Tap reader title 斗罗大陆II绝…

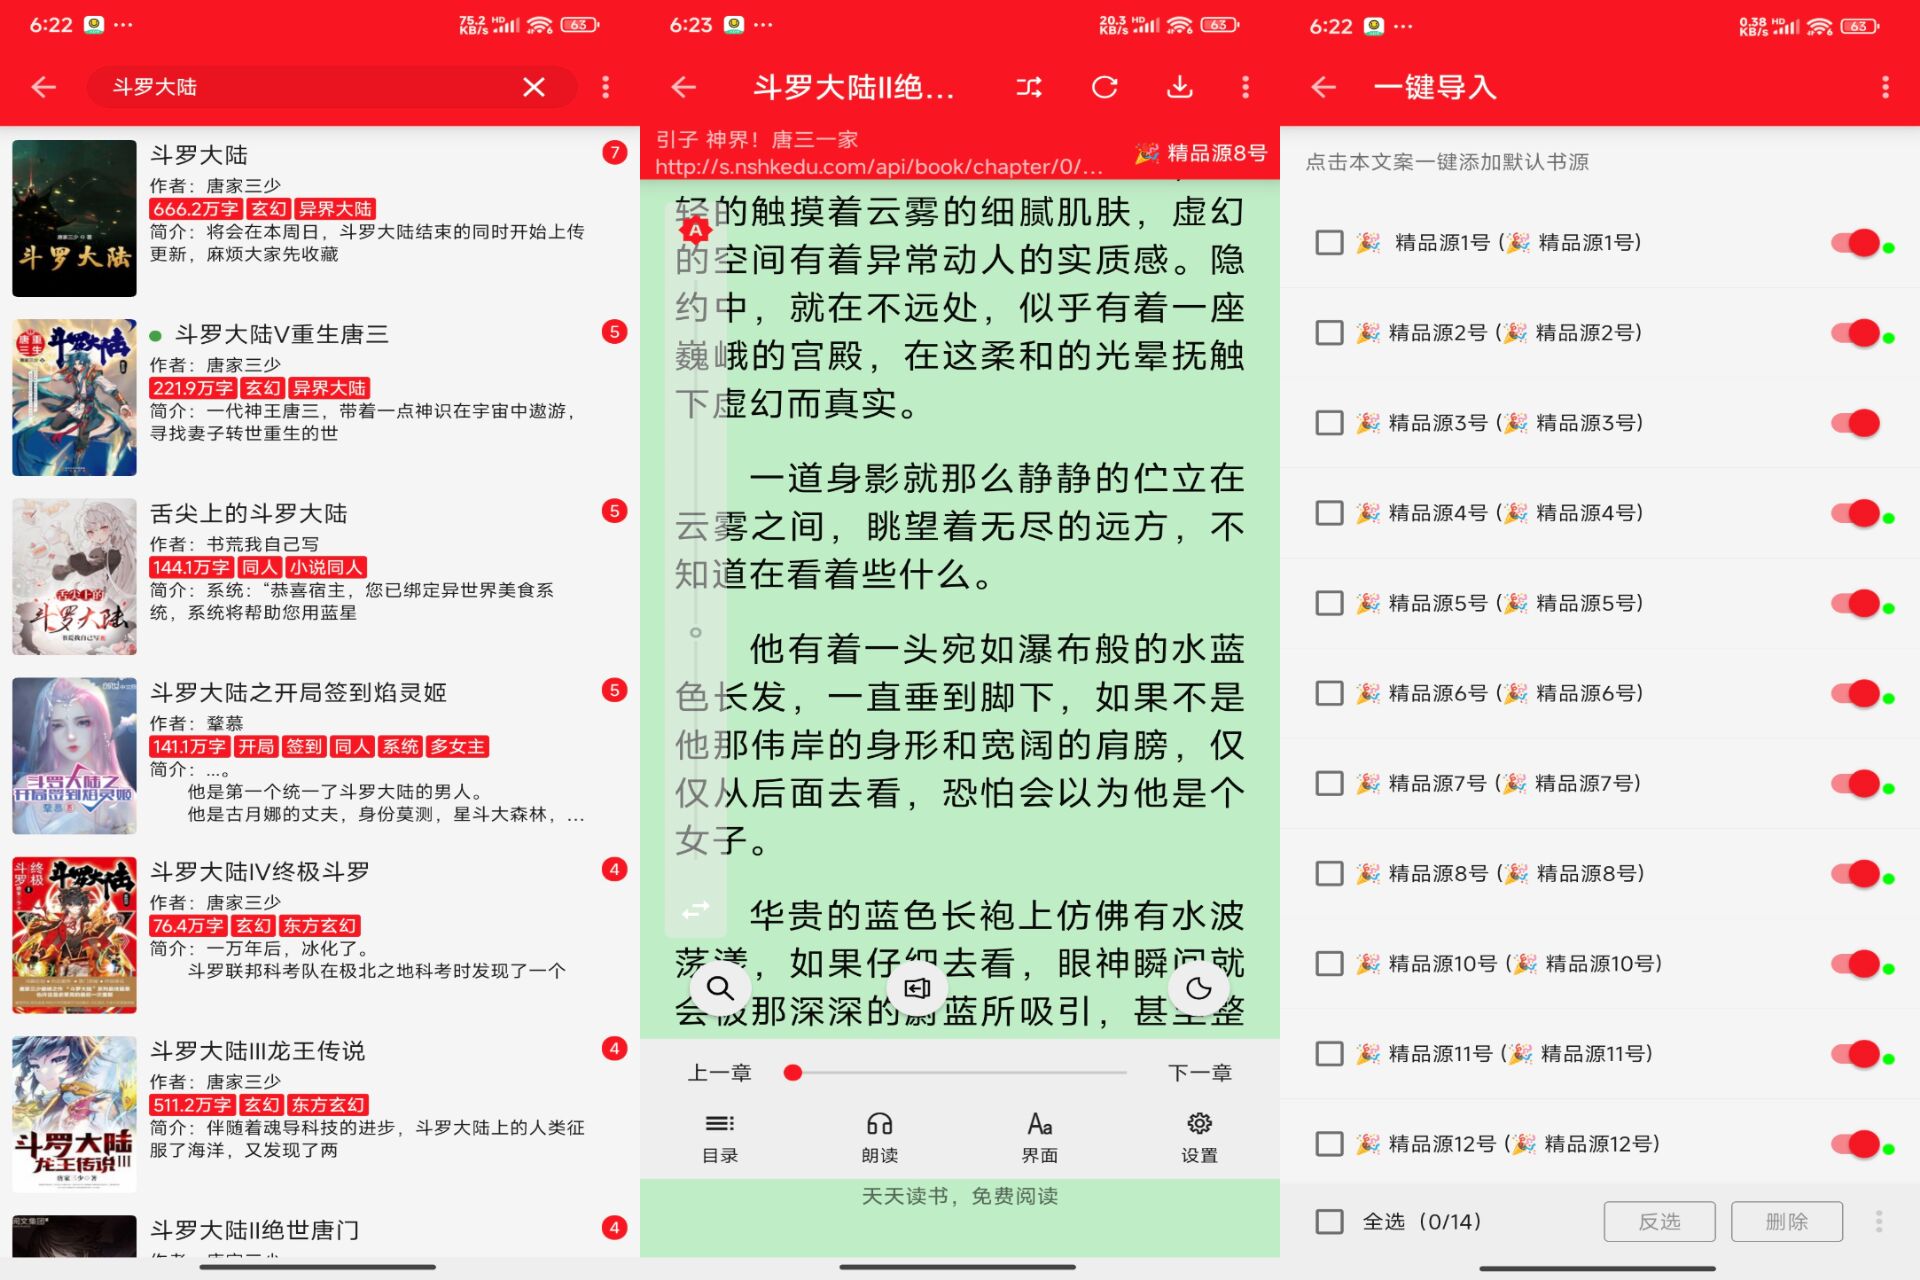(x=854, y=87)
